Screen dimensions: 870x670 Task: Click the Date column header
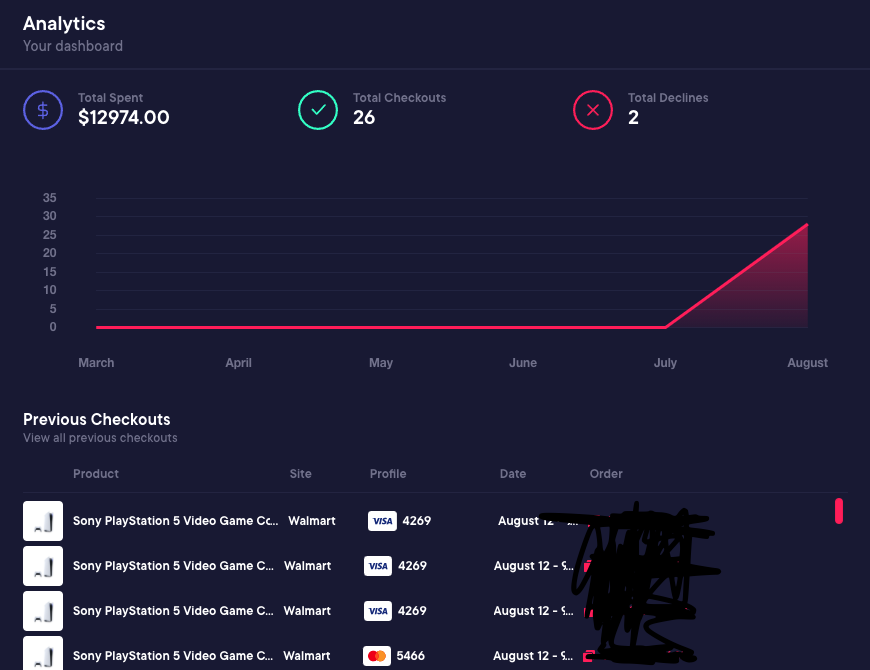[x=513, y=474]
